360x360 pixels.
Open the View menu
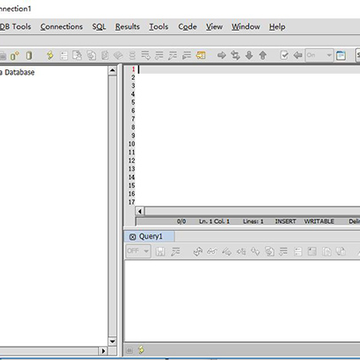coord(214,27)
